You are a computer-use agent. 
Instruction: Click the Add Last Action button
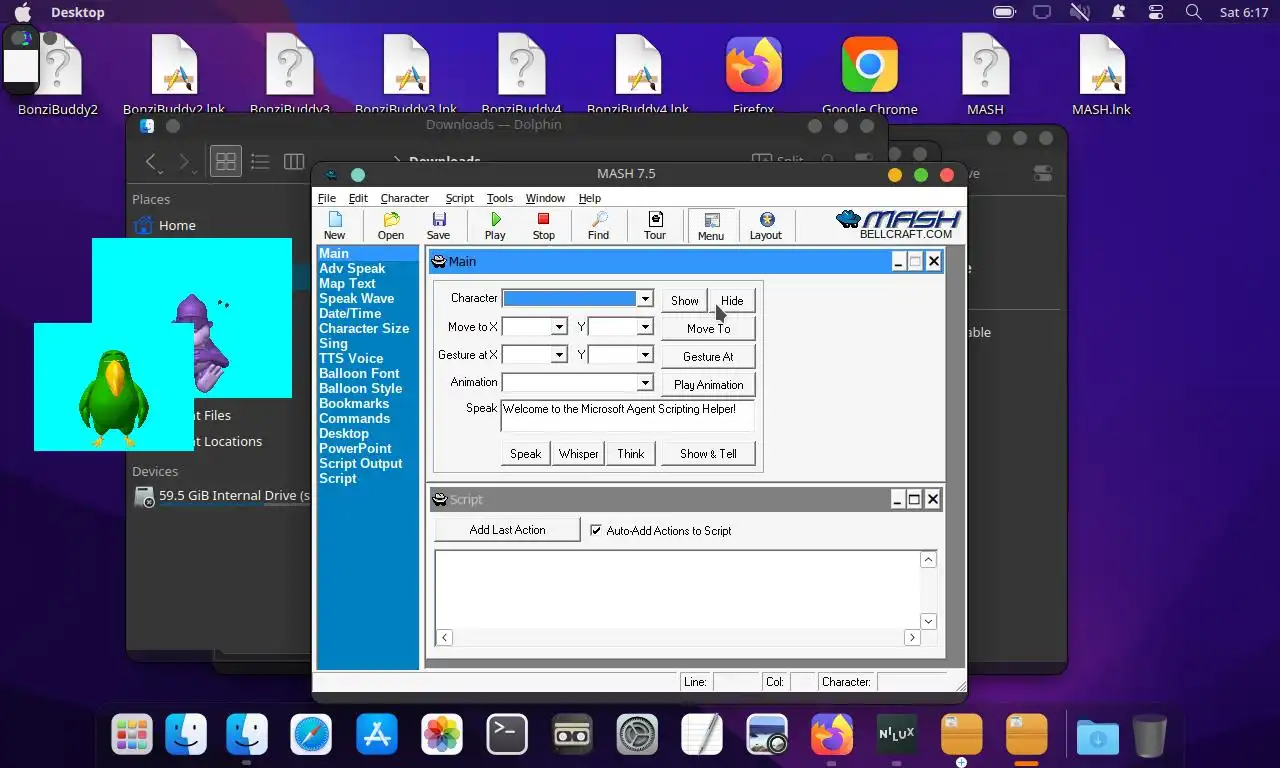pos(507,530)
